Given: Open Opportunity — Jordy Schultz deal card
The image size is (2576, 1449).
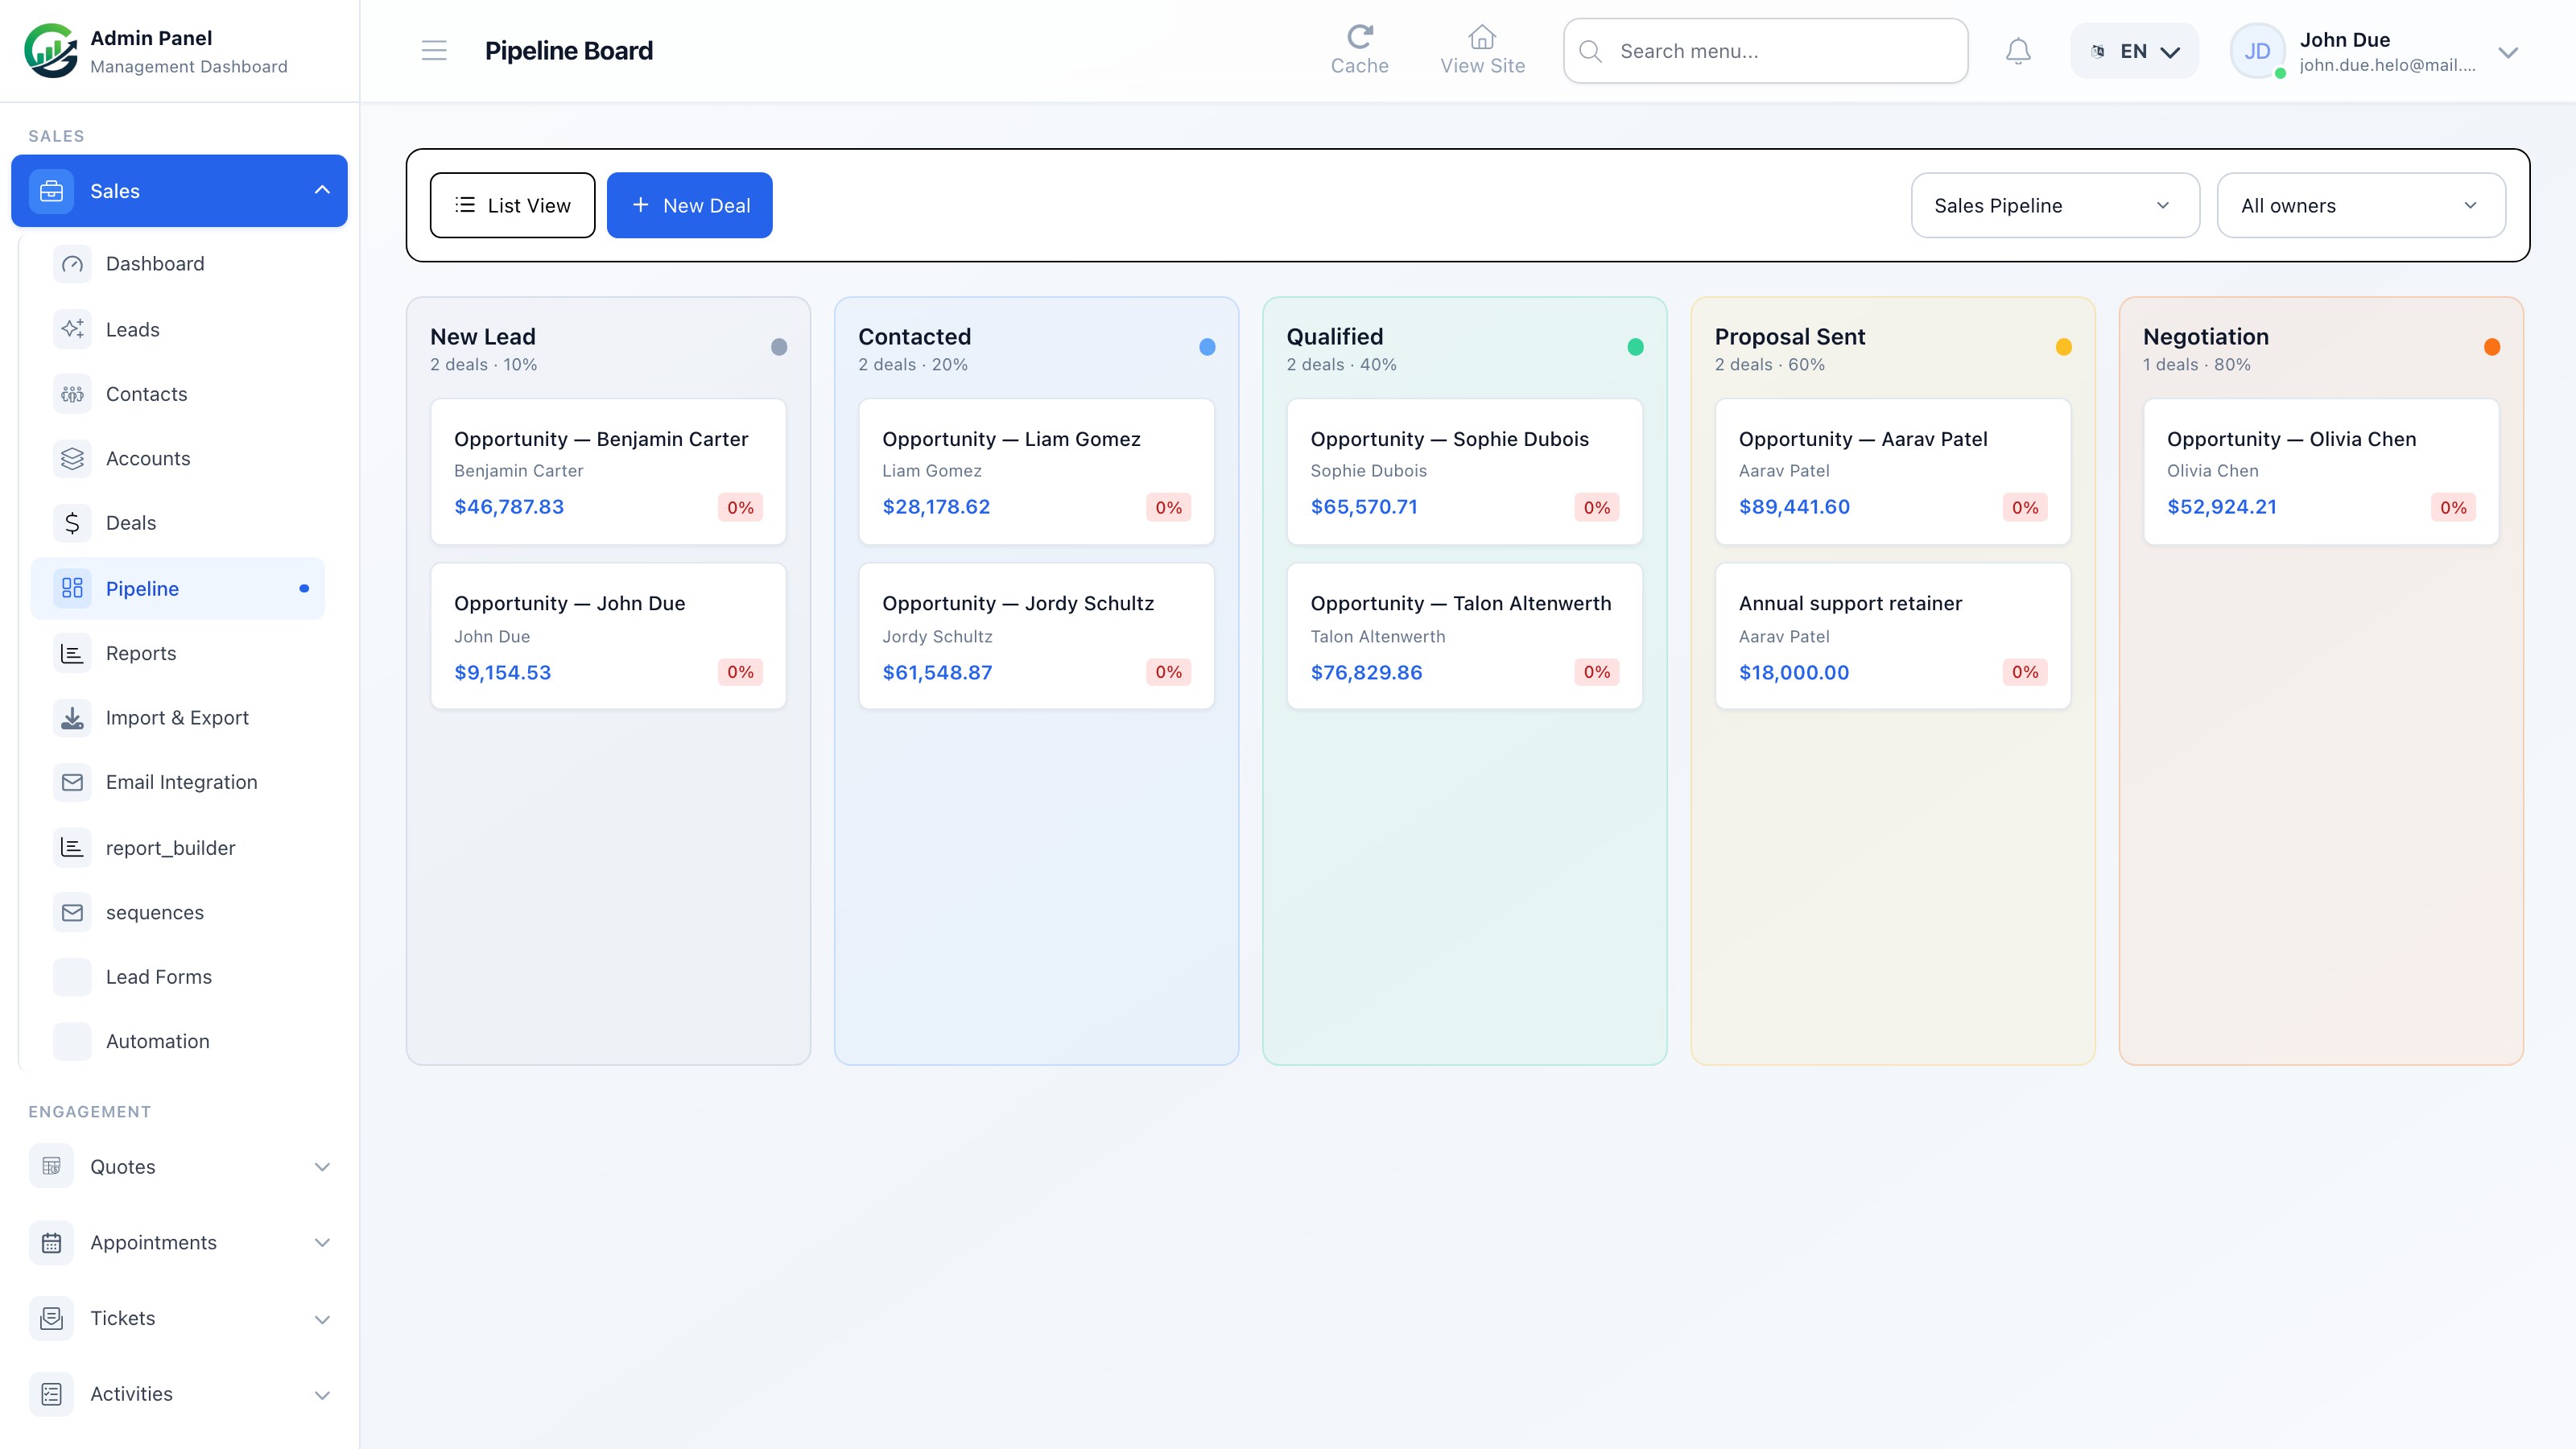Looking at the screenshot, I should [1036, 636].
